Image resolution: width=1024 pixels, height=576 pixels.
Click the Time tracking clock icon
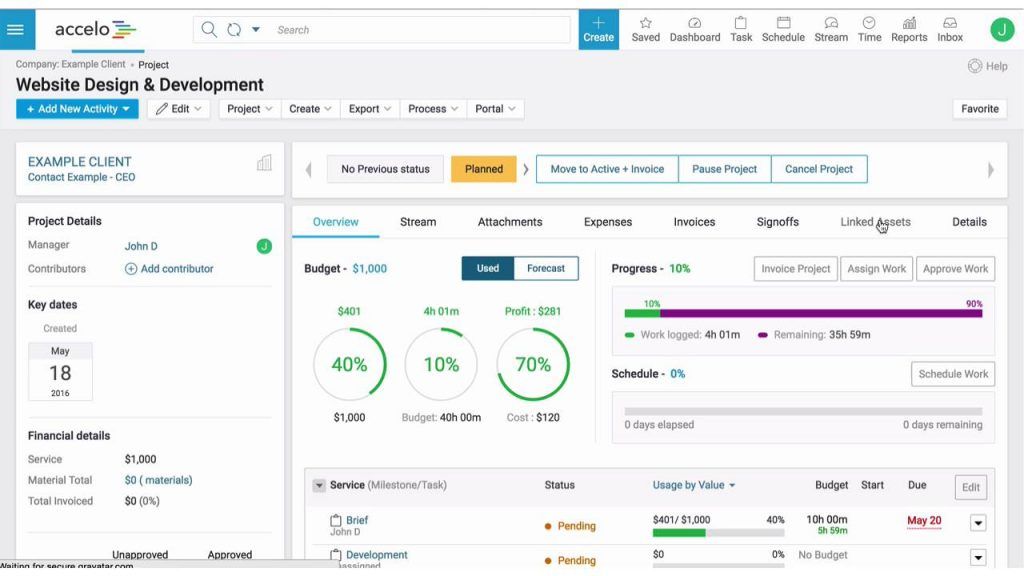pos(869,29)
